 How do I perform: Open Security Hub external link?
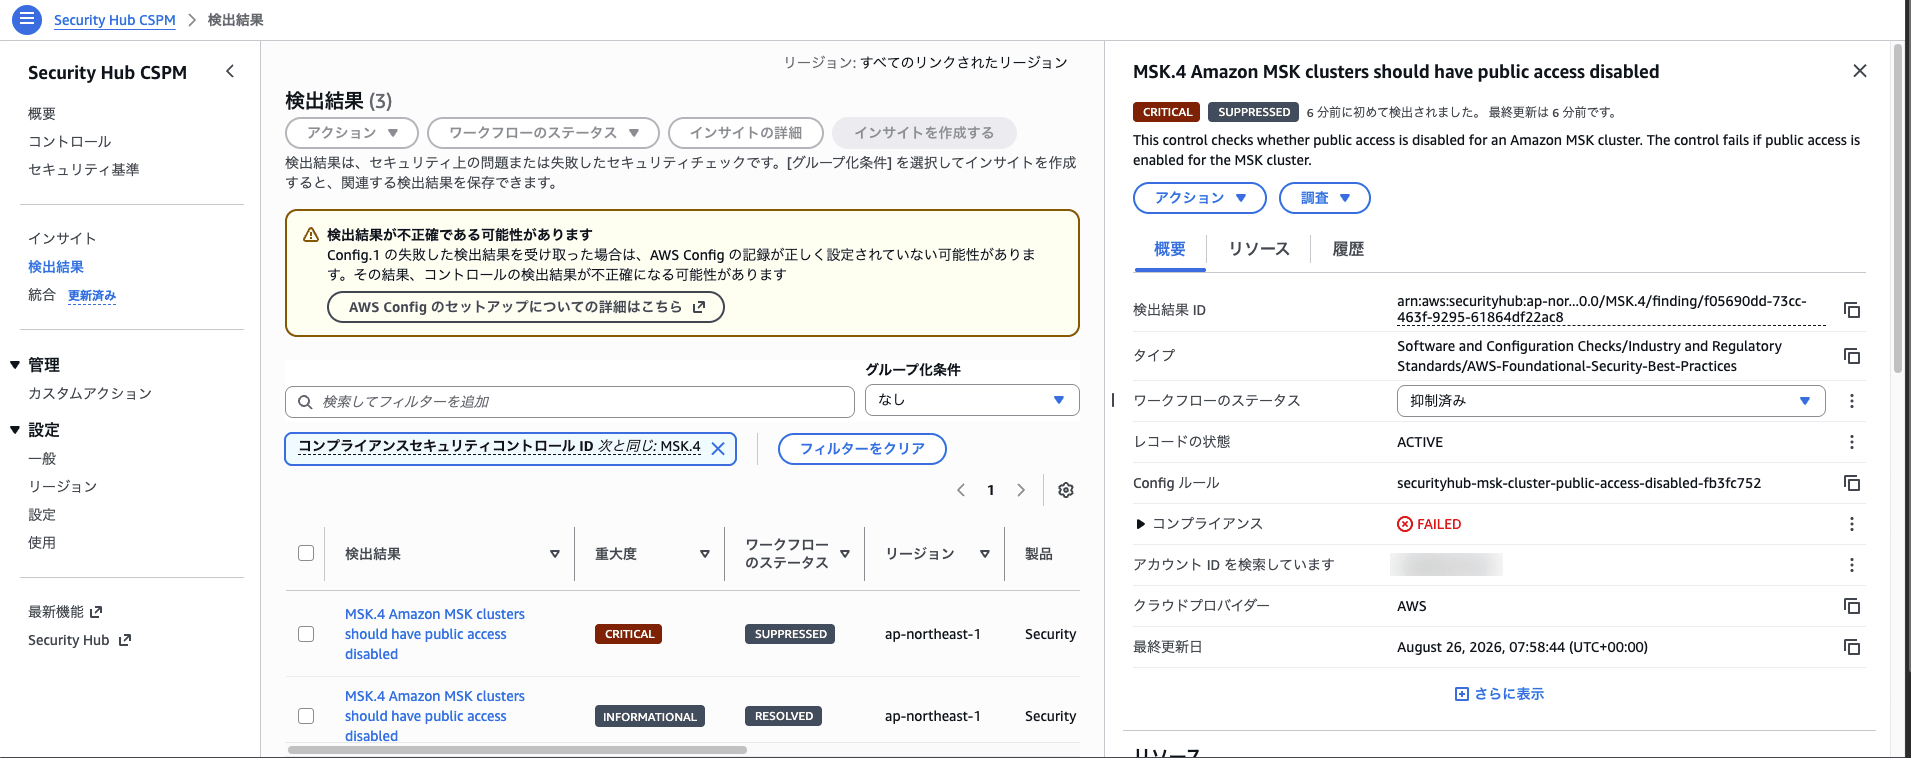pyautogui.click(x=80, y=640)
